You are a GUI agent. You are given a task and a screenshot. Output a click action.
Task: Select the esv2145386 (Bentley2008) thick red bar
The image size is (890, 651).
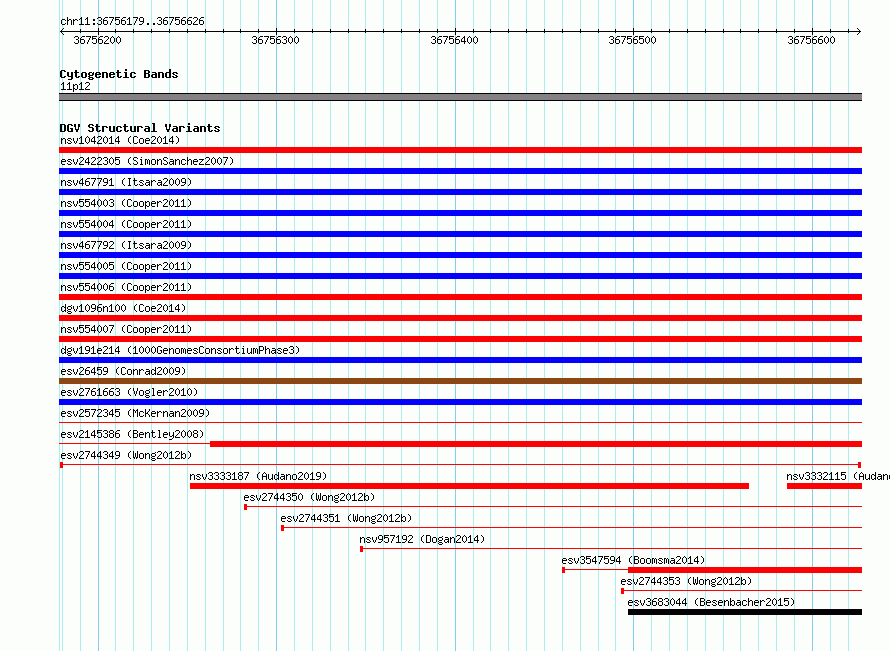[536, 444]
